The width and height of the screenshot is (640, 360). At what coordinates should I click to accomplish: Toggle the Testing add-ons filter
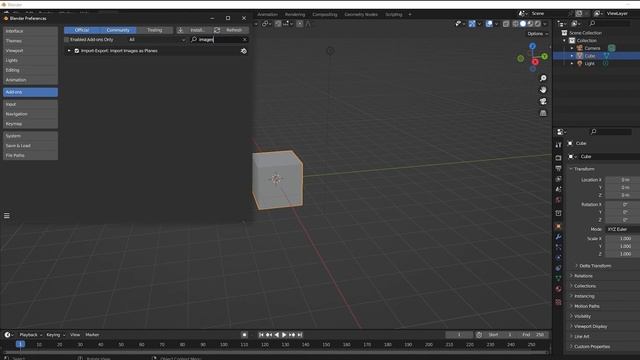(154, 30)
